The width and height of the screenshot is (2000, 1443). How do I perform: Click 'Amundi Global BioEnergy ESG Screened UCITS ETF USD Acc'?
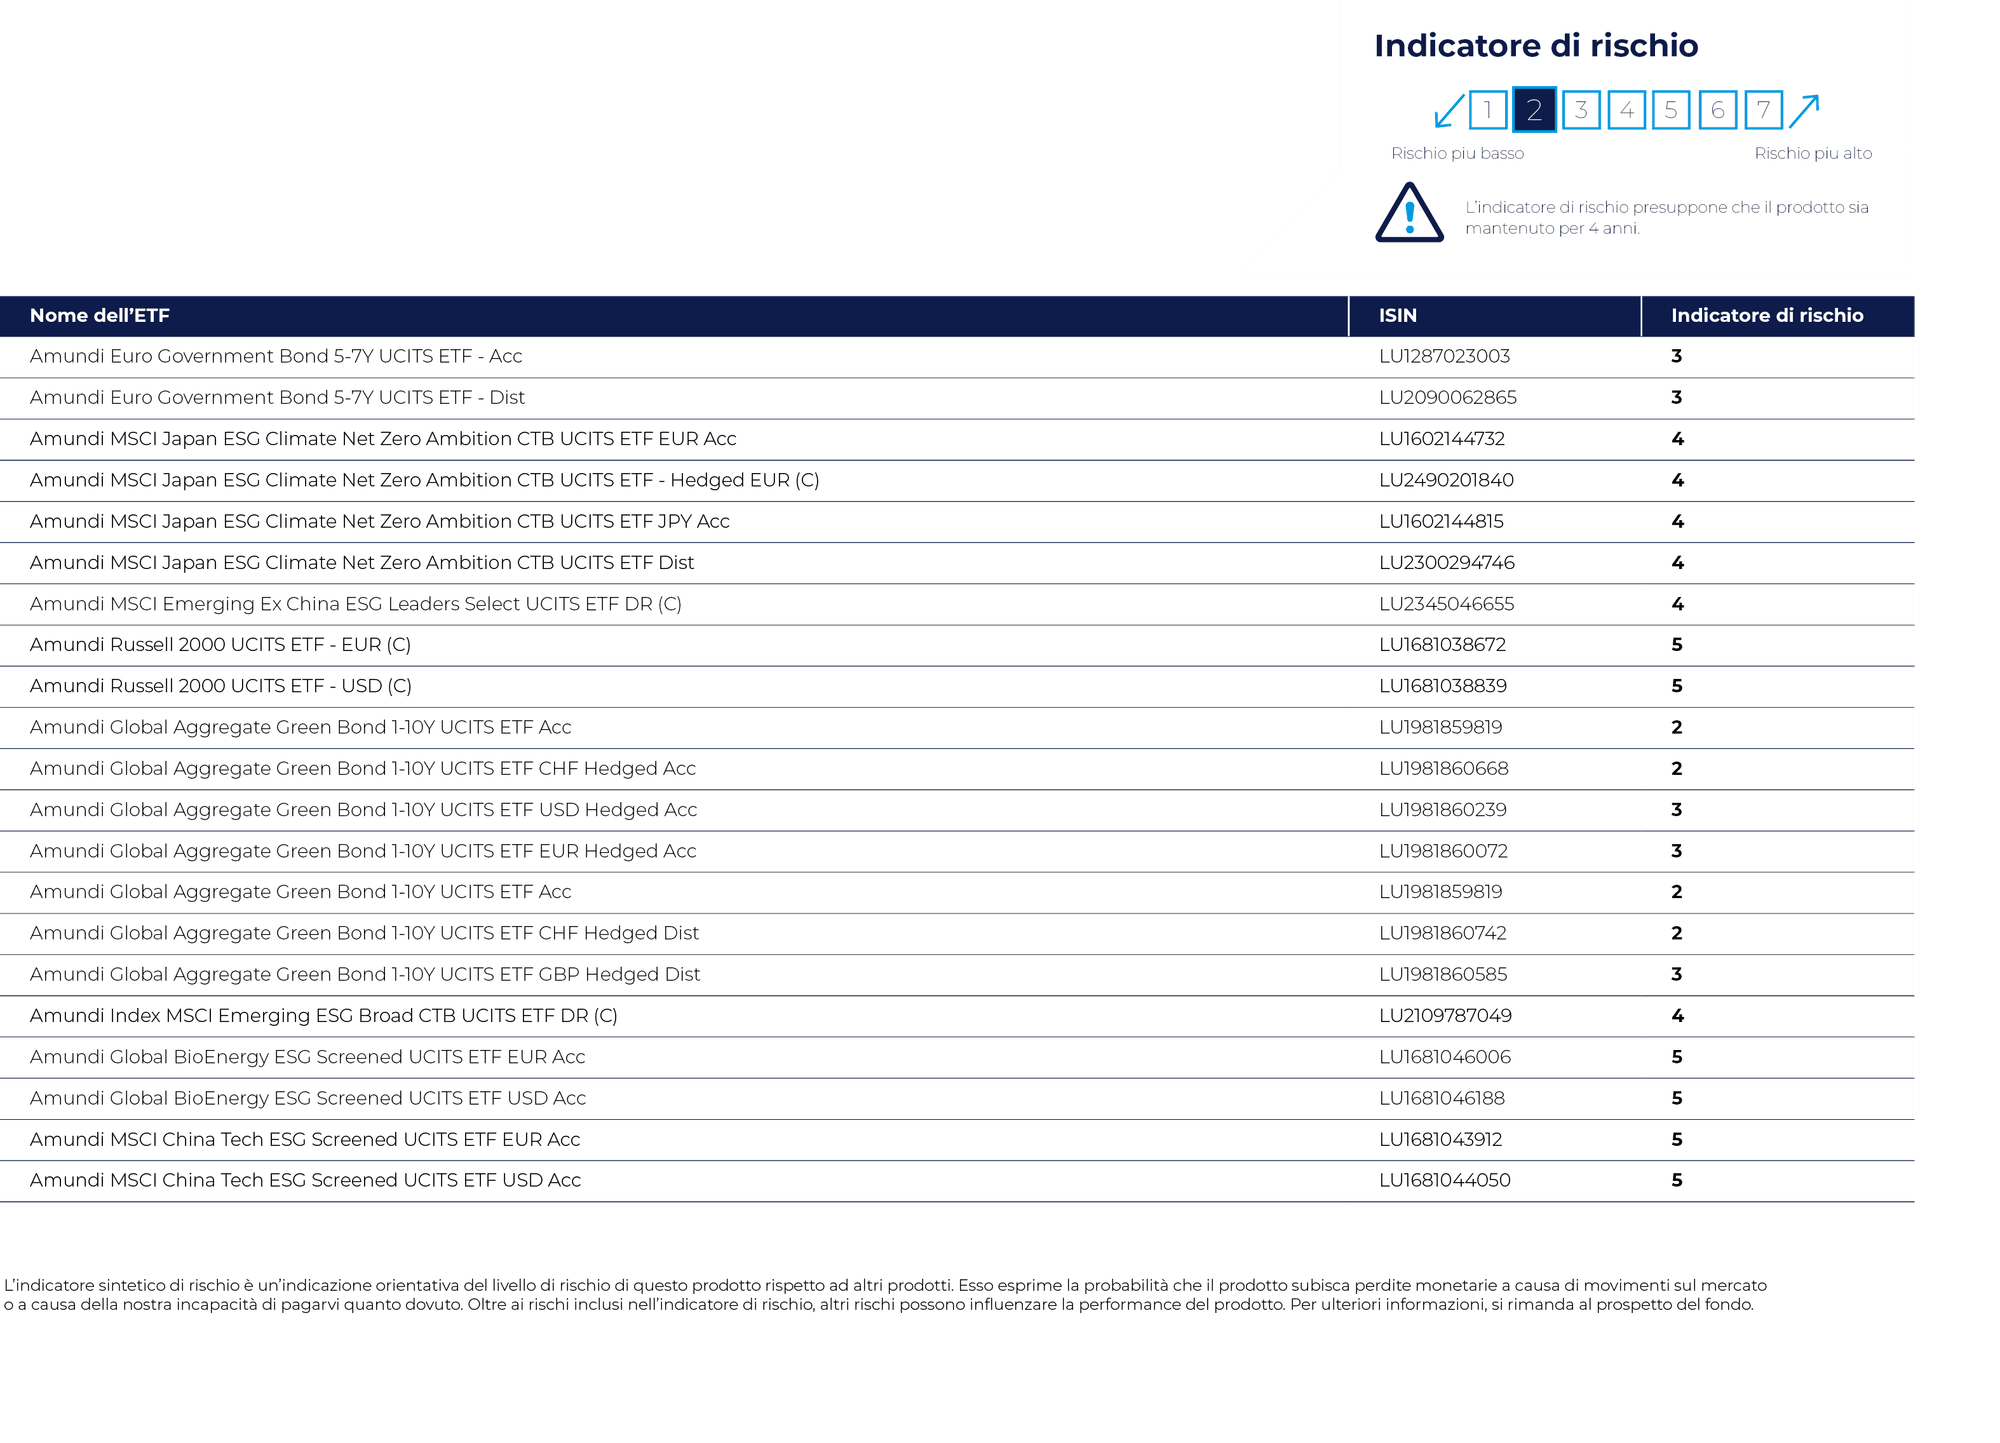click(307, 1098)
